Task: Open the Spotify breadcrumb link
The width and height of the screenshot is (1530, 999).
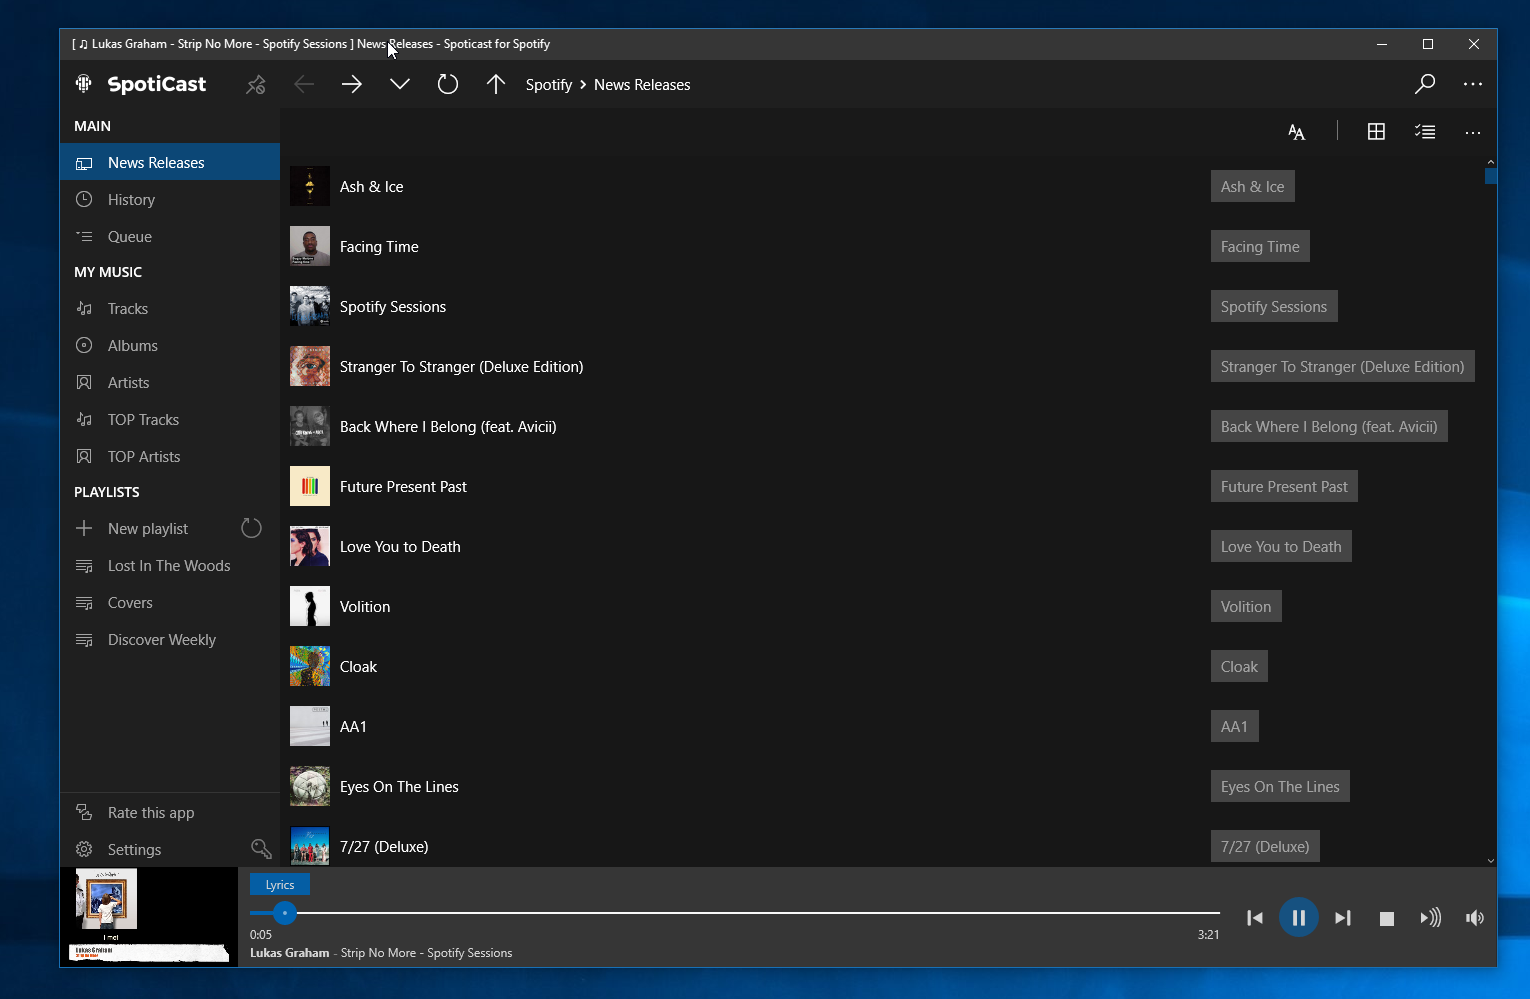Action: coord(549,85)
